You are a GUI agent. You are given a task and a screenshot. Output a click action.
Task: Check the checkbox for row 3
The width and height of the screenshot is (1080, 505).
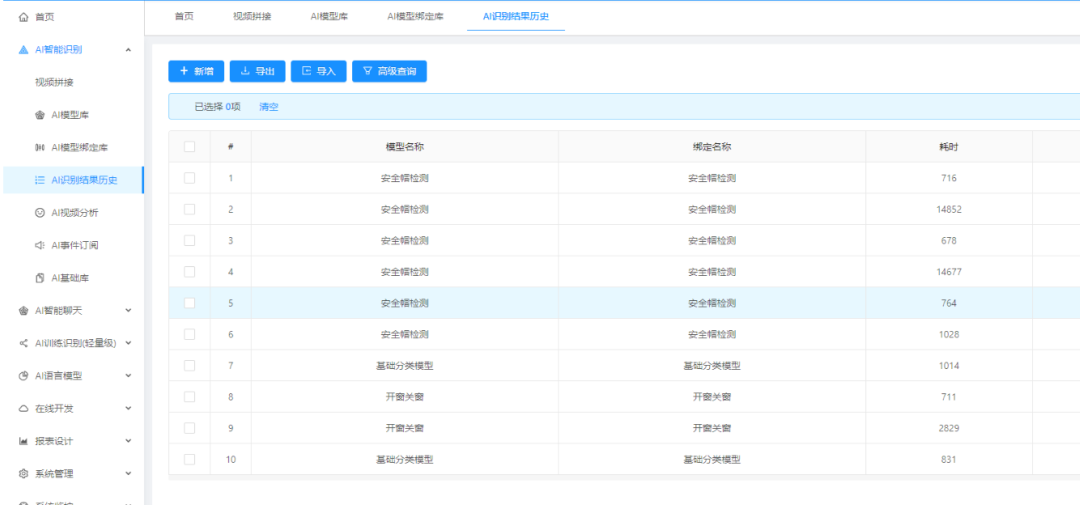pos(189,240)
